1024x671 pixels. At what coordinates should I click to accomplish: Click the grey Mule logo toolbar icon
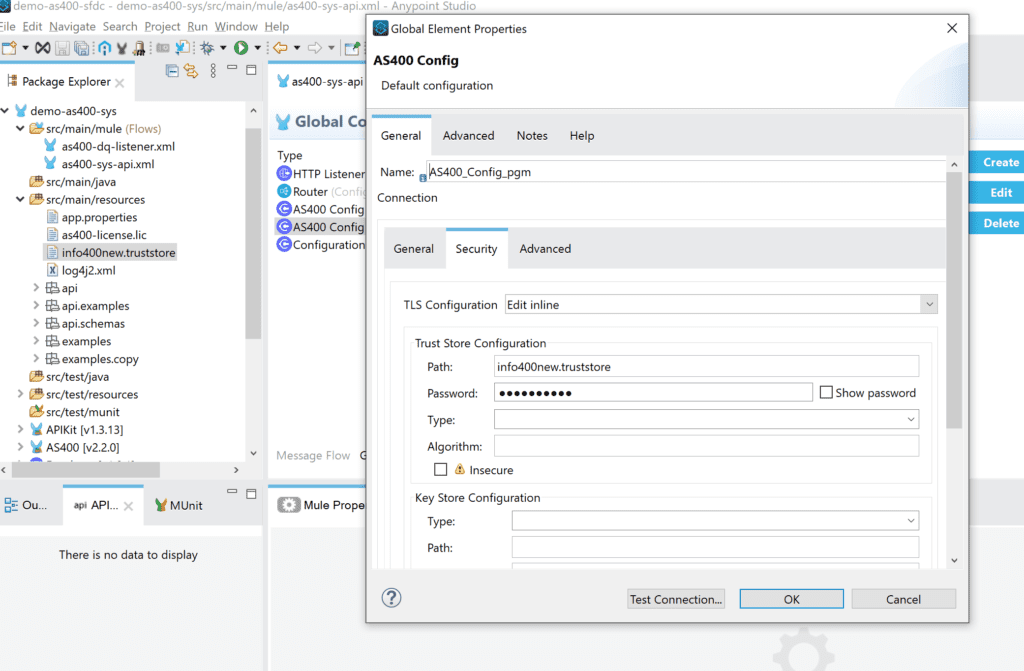(x=121, y=48)
